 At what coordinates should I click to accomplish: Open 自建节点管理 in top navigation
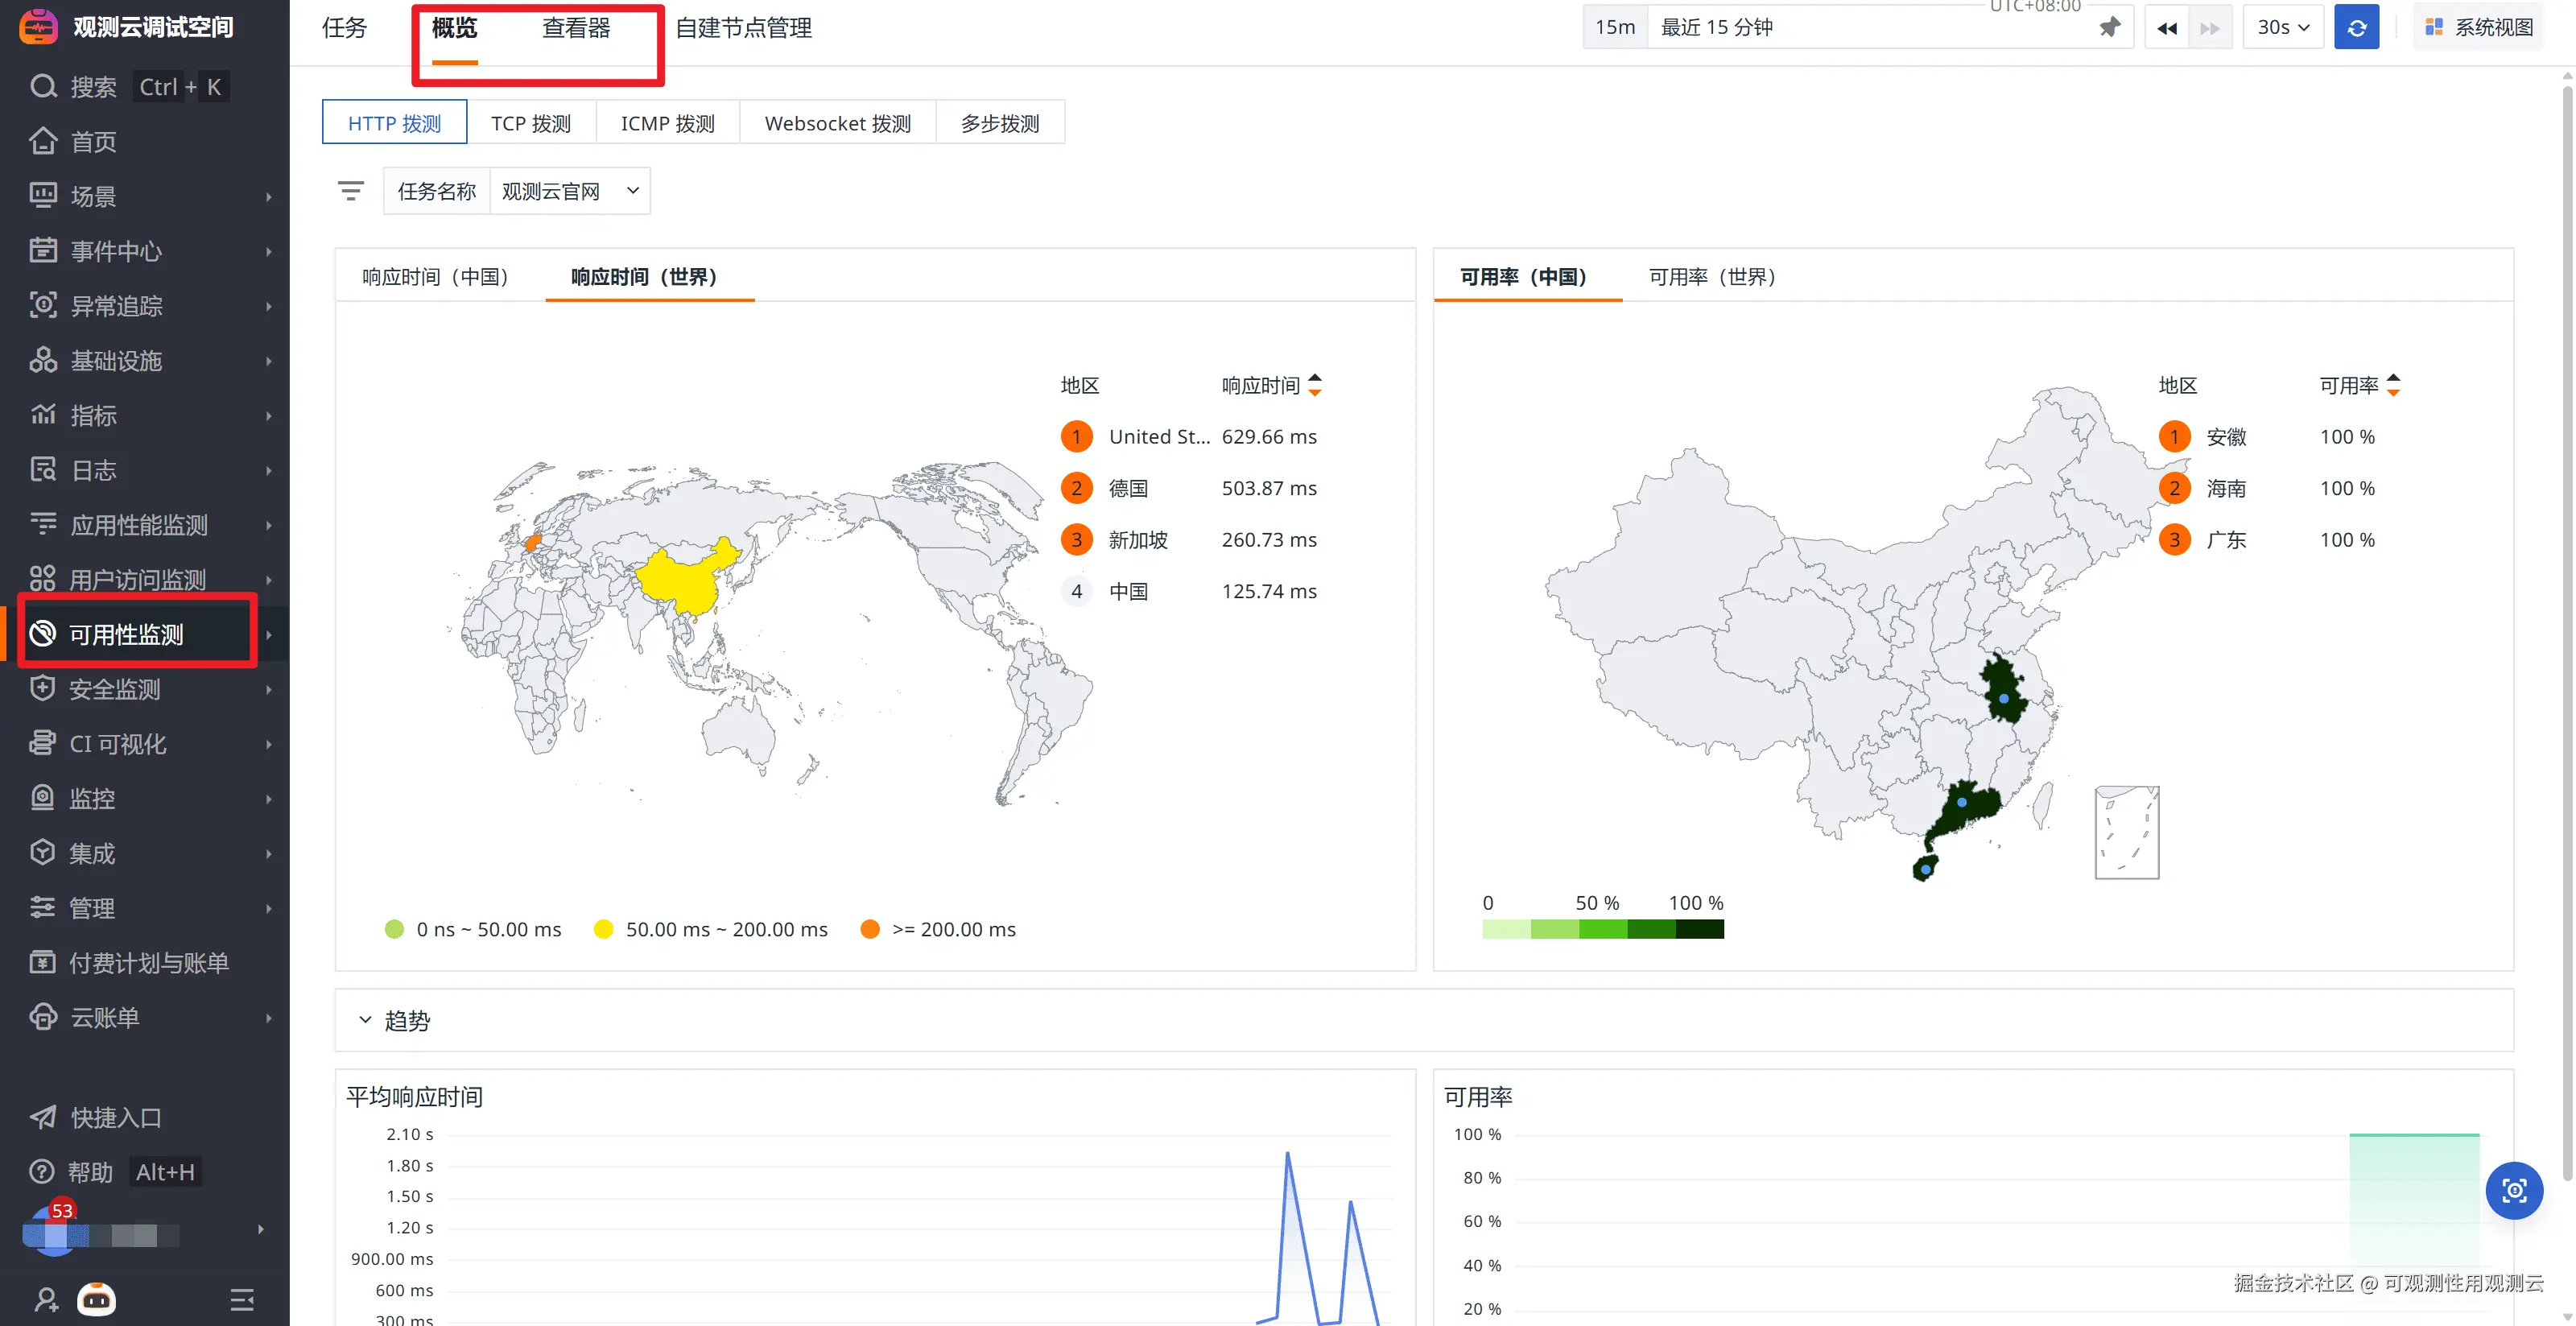pyautogui.click(x=743, y=28)
